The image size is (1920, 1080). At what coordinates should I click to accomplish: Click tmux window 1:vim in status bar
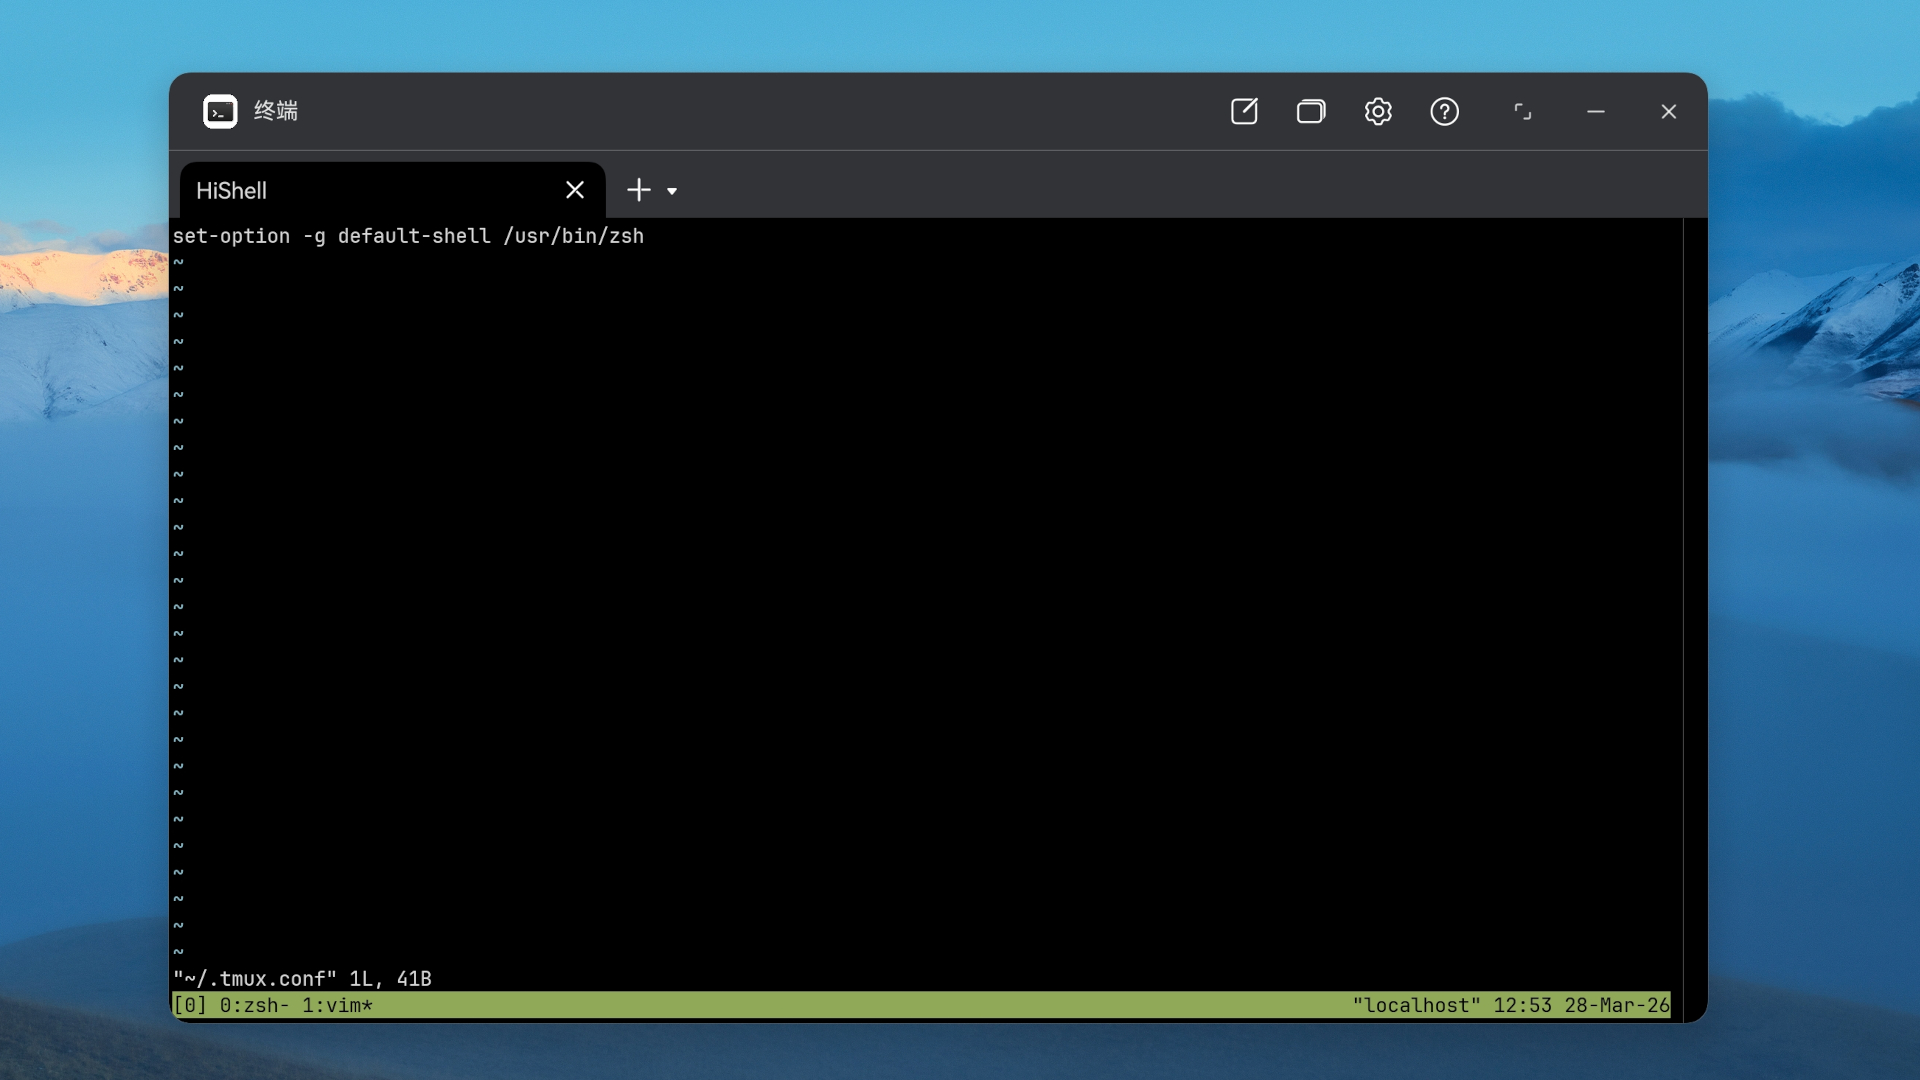click(337, 1005)
